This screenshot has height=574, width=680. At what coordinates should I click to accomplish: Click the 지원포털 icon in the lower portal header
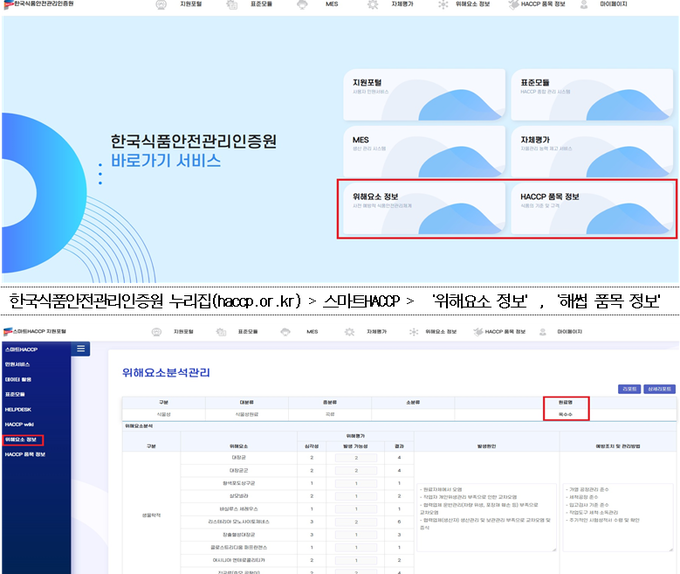pyautogui.click(x=157, y=332)
